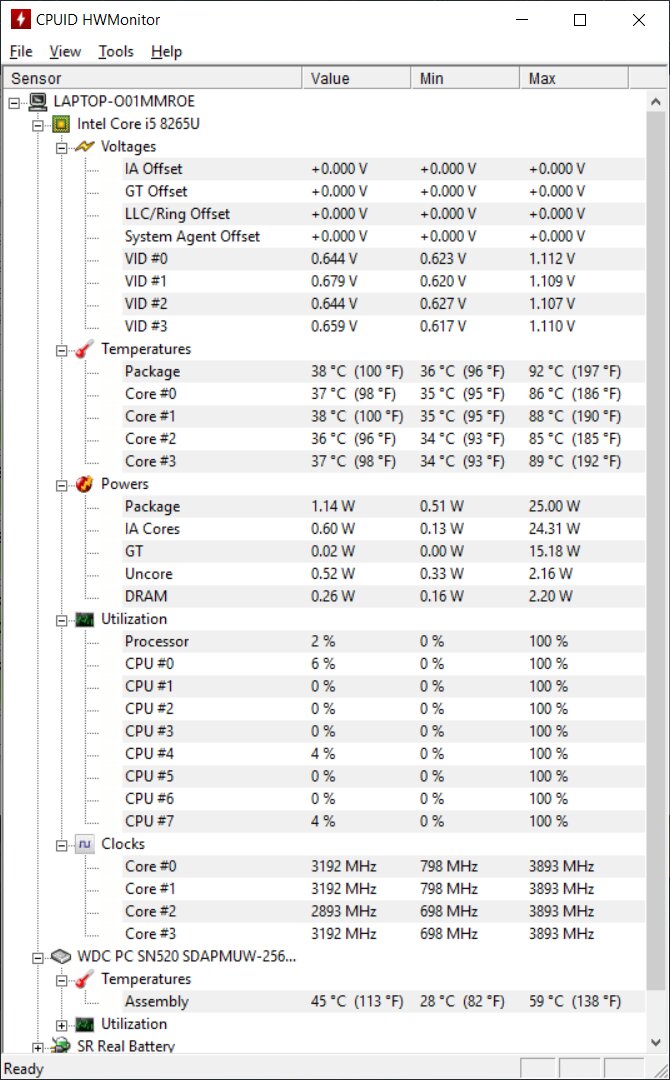Screen dimensions: 670x1080
Task: Click the WDC PC SN520 drive icon
Action: tap(61, 957)
